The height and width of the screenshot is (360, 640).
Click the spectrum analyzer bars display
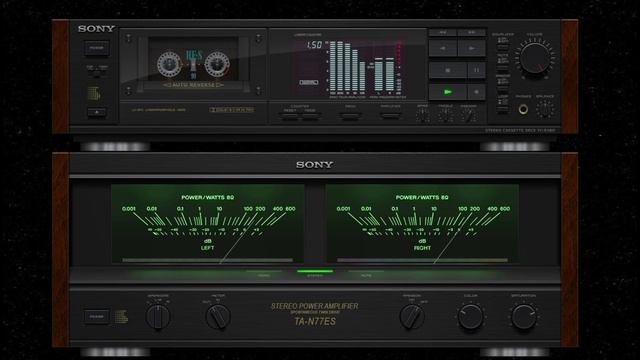coord(347,67)
